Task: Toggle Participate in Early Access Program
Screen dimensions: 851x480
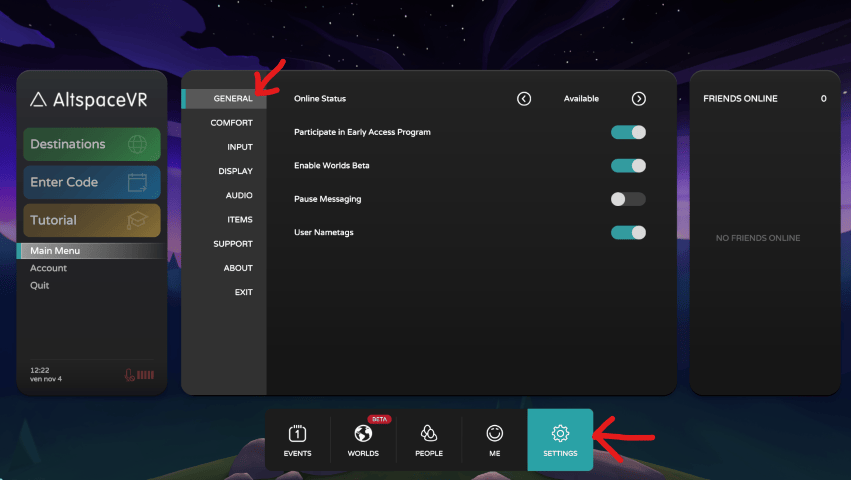Action: (628, 132)
